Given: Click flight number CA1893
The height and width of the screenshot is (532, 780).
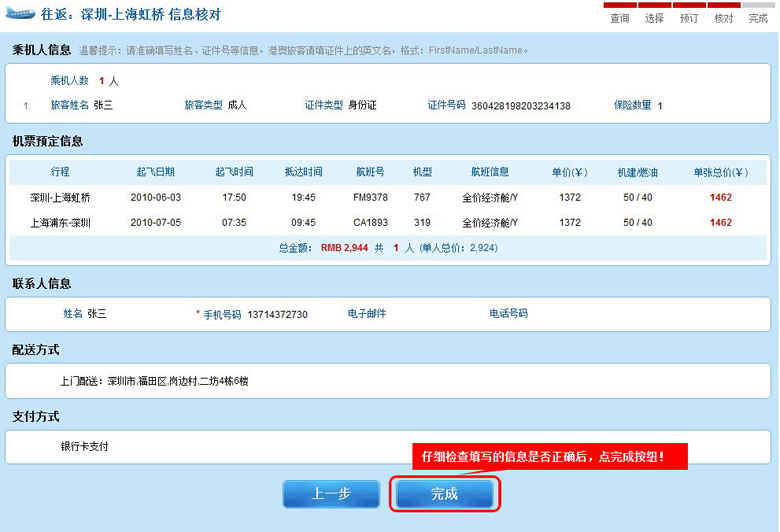Looking at the screenshot, I should [x=370, y=222].
